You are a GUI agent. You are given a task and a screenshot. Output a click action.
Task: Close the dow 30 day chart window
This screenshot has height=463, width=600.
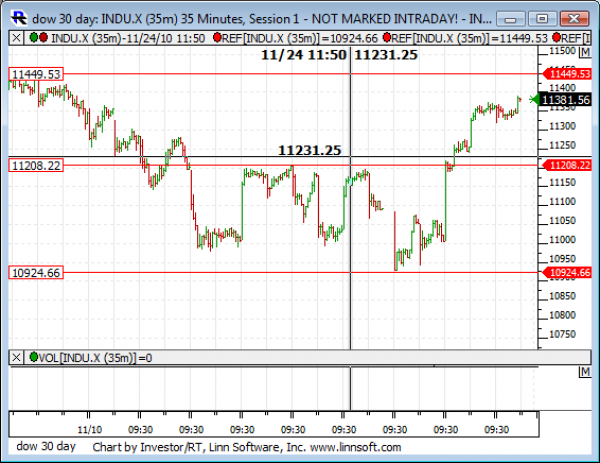point(574,18)
